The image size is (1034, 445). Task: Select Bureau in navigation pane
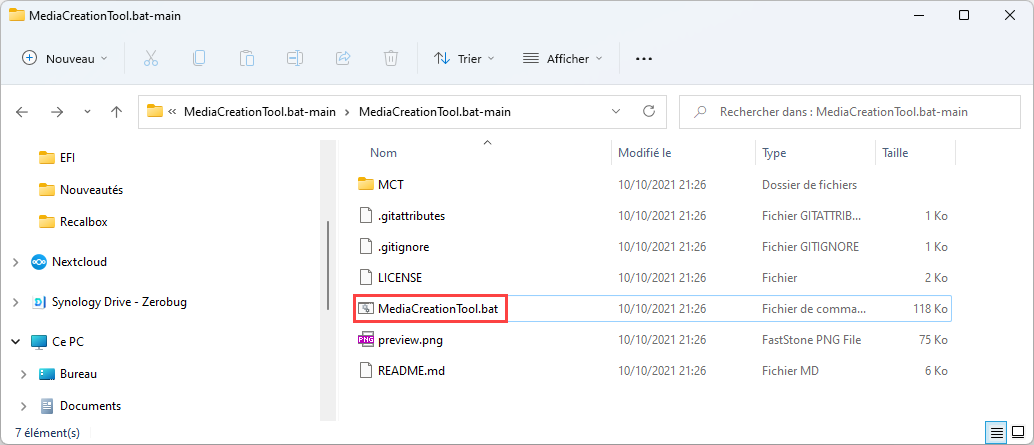(x=78, y=374)
